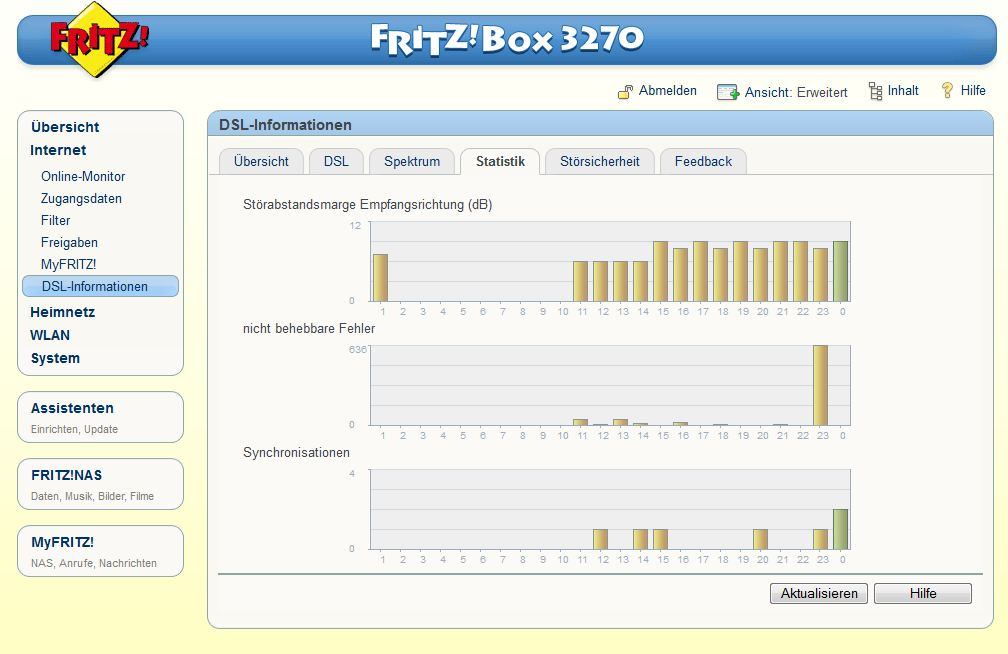This screenshot has height=654, width=1008.
Task: Click 'Daten, Musik, Bilder, Filme' subtitle
Action: pyautogui.click(x=93, y=496)
